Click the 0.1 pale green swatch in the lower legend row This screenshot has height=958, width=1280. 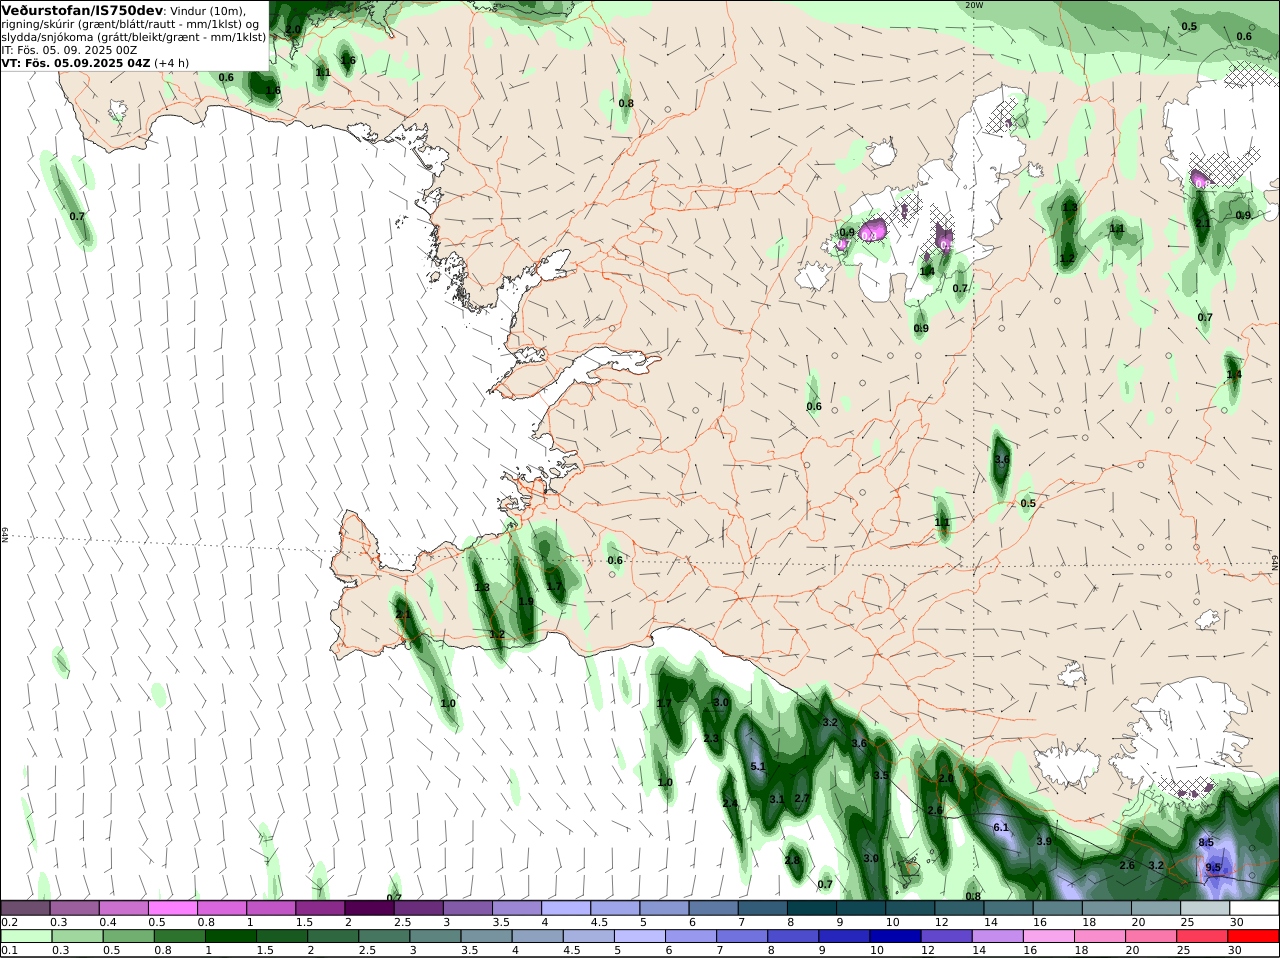[x=26, y=937]
